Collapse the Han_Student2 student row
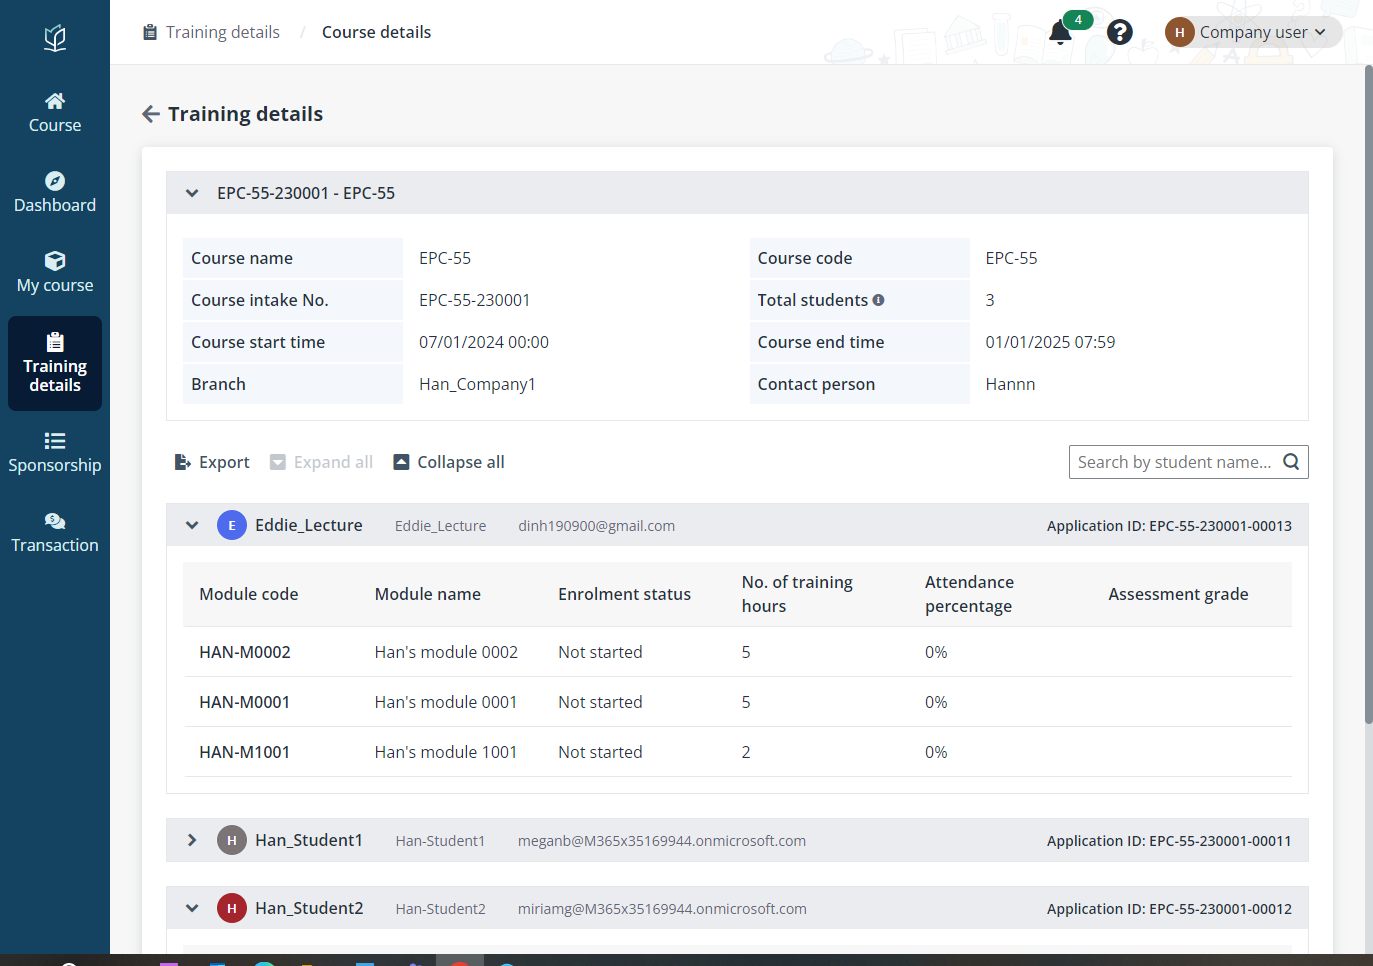The width and height of the screenshot is (1373, 966). (192, 908)
